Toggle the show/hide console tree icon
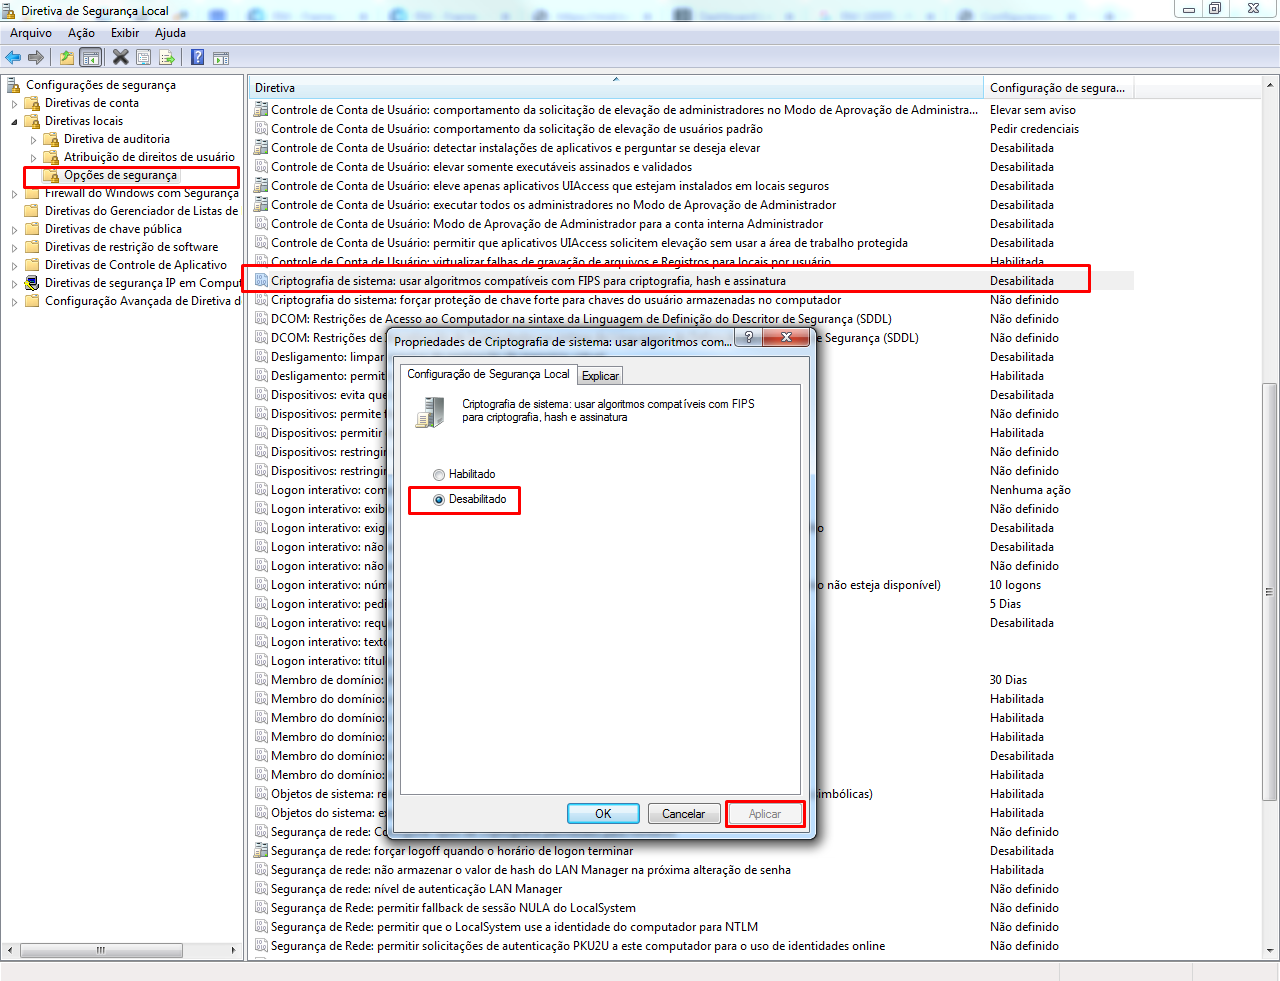The height and width of the screenshot is (981, 1280). [x=91, y=58]
